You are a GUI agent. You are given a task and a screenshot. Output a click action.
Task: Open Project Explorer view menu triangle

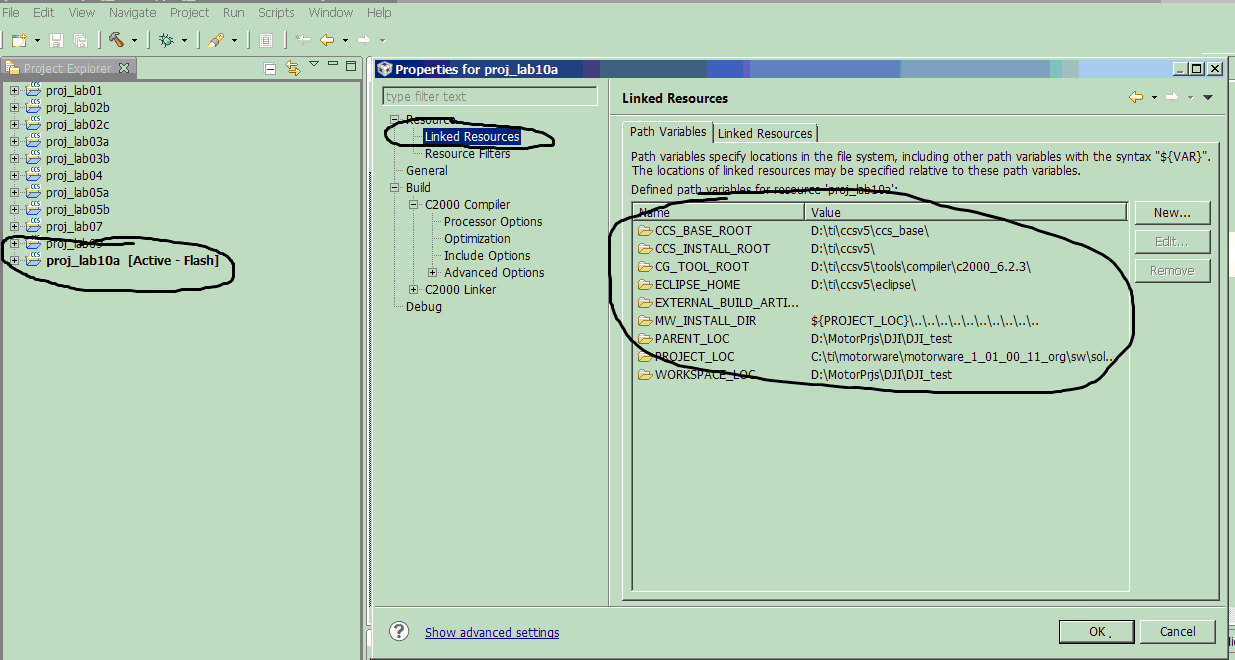(x=314, y=64)
